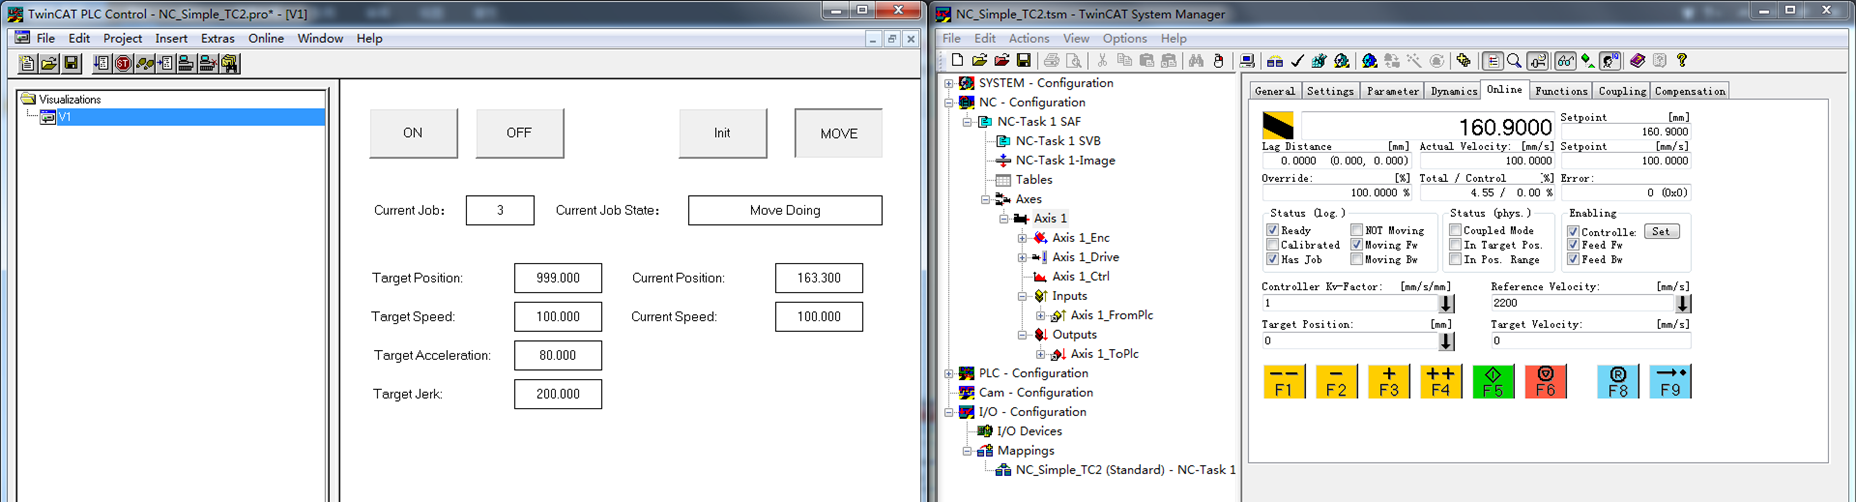
Task: Switch to the Coupling tab
Action: (1621, 91)
